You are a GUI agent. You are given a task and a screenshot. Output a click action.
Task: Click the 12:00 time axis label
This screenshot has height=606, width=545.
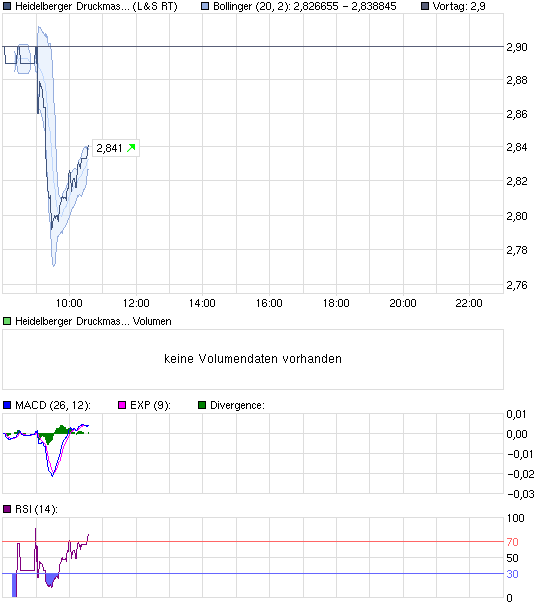(136, 303)
